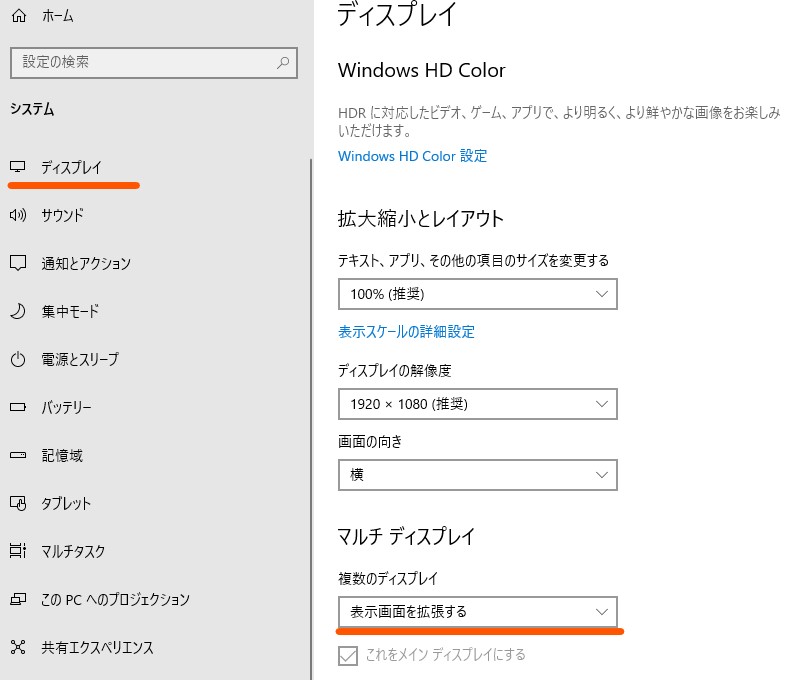Click into the settings search (設定の検索) field
The height and width of the screenshot is (680, 789).
[154, 63]
